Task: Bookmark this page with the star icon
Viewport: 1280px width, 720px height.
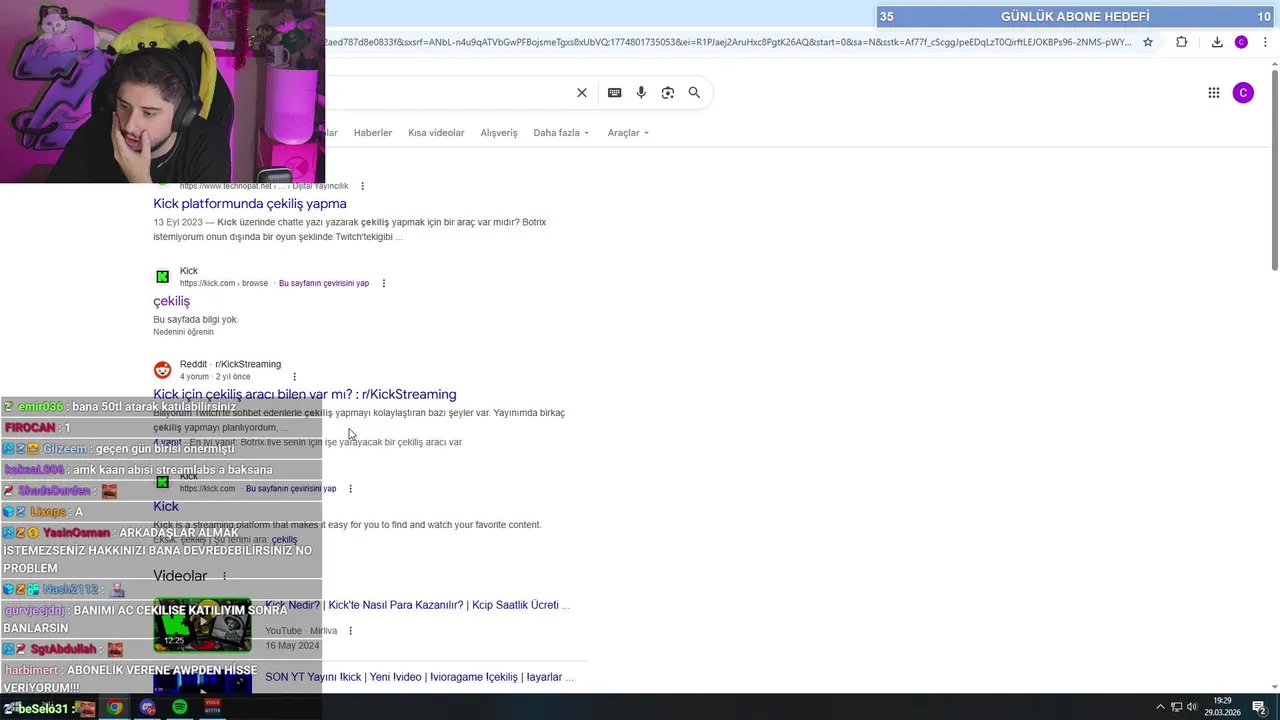Action: click(1148, 42)
